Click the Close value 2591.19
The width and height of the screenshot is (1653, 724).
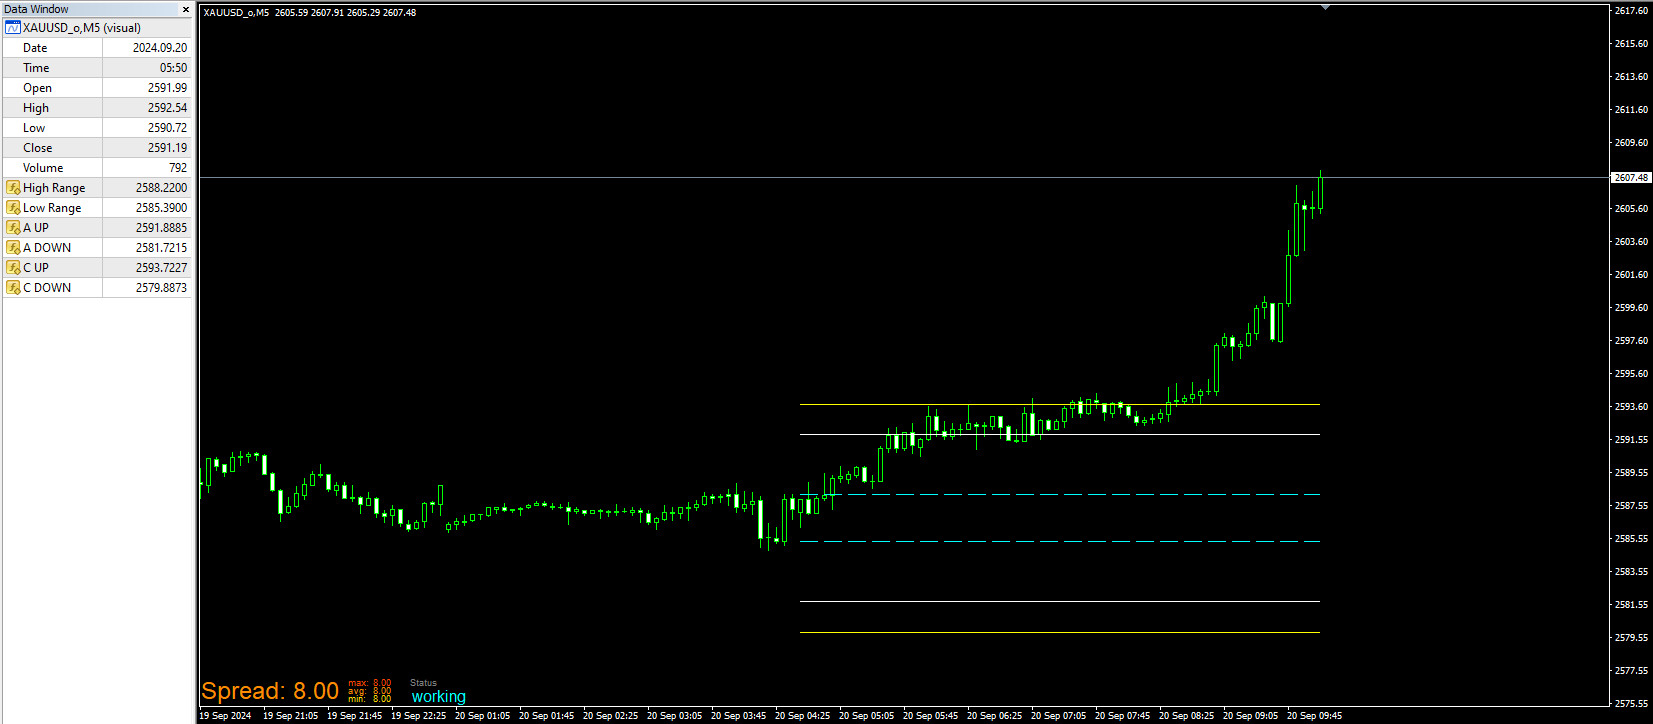(x=167, y=148)
